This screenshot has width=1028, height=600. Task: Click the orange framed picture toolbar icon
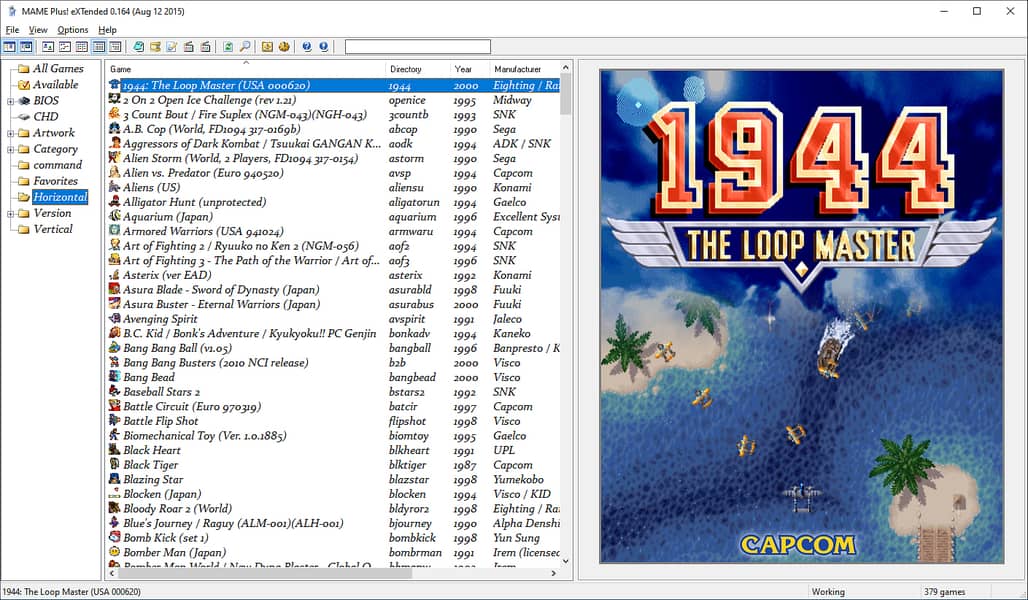click(x=267, y=47)
